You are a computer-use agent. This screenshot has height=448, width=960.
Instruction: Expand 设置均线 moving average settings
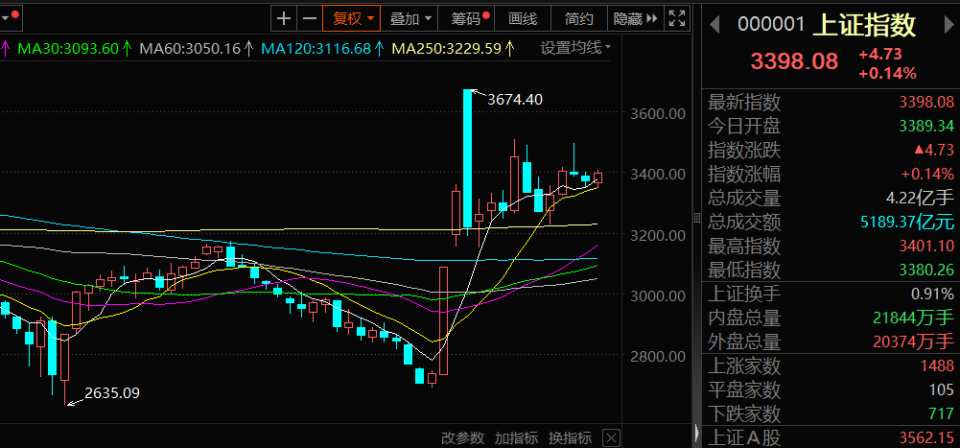576,48
